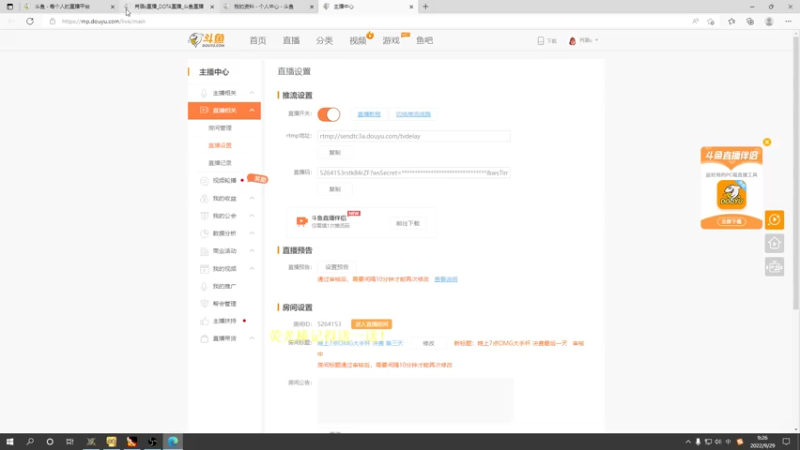Click the 修改 room title button

click(429, 343)
